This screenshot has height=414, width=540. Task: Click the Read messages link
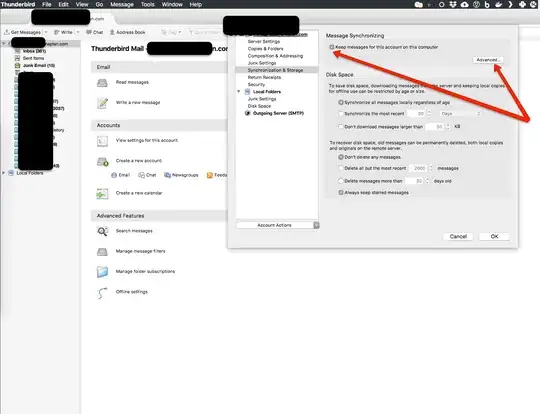coord(132,82)
